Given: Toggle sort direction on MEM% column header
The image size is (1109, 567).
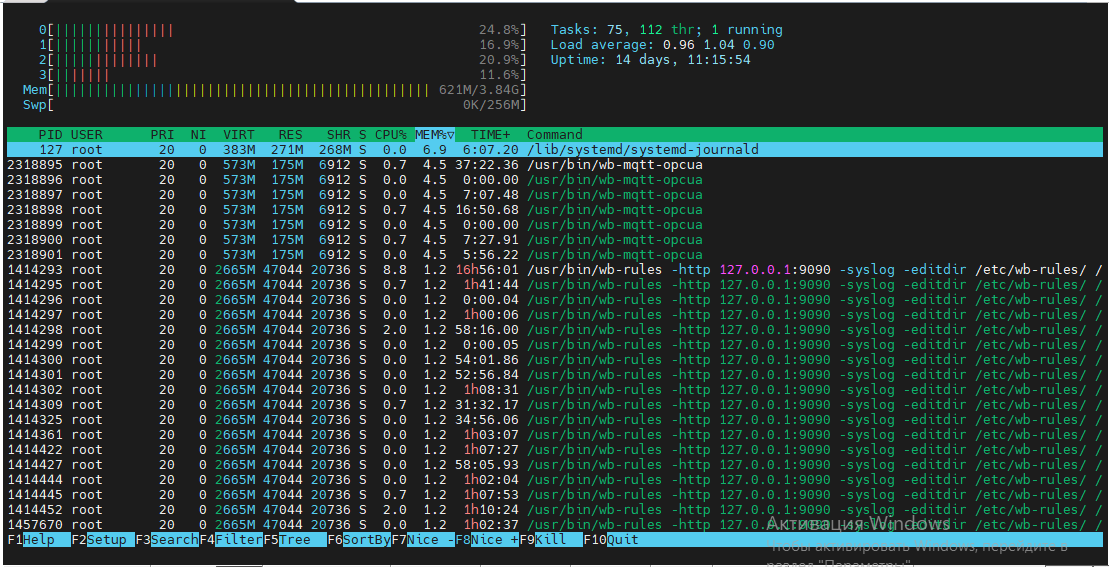Looking at the screenshot, I should 434,134.
